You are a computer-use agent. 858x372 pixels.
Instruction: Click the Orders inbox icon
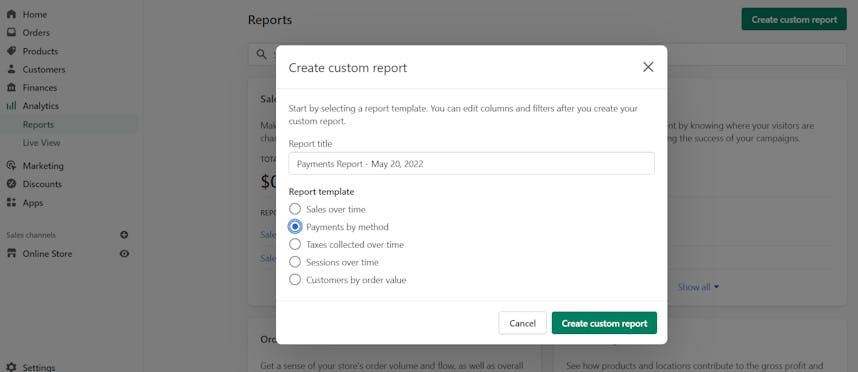(11, 32)
